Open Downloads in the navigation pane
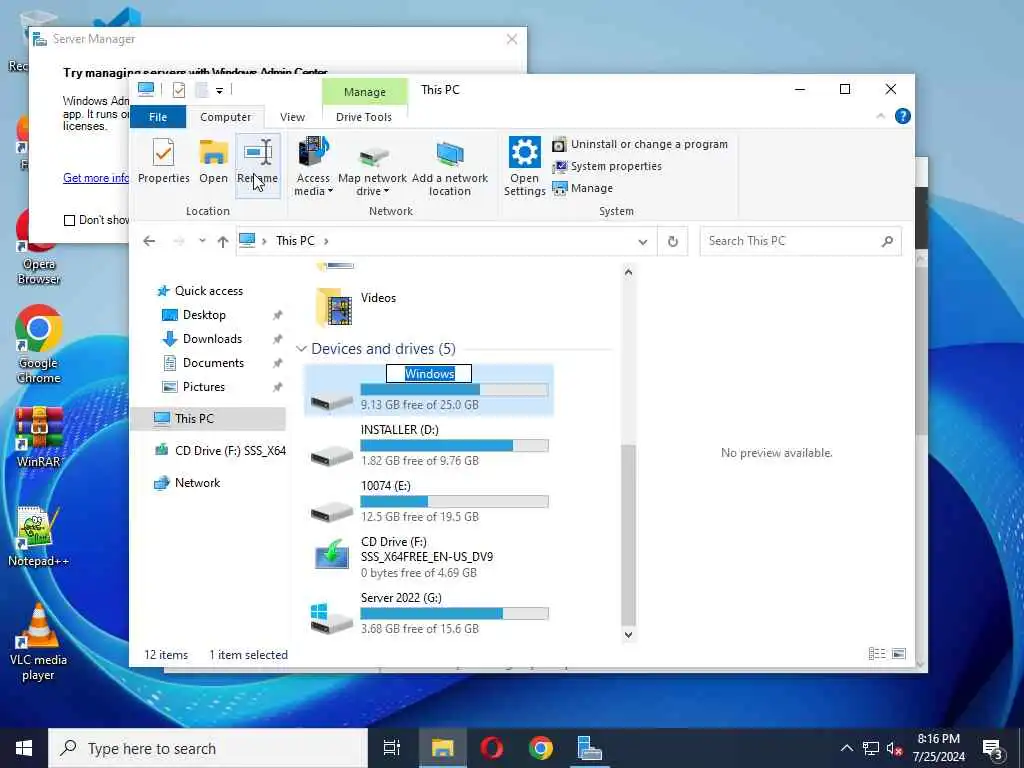 pos(212,339)
